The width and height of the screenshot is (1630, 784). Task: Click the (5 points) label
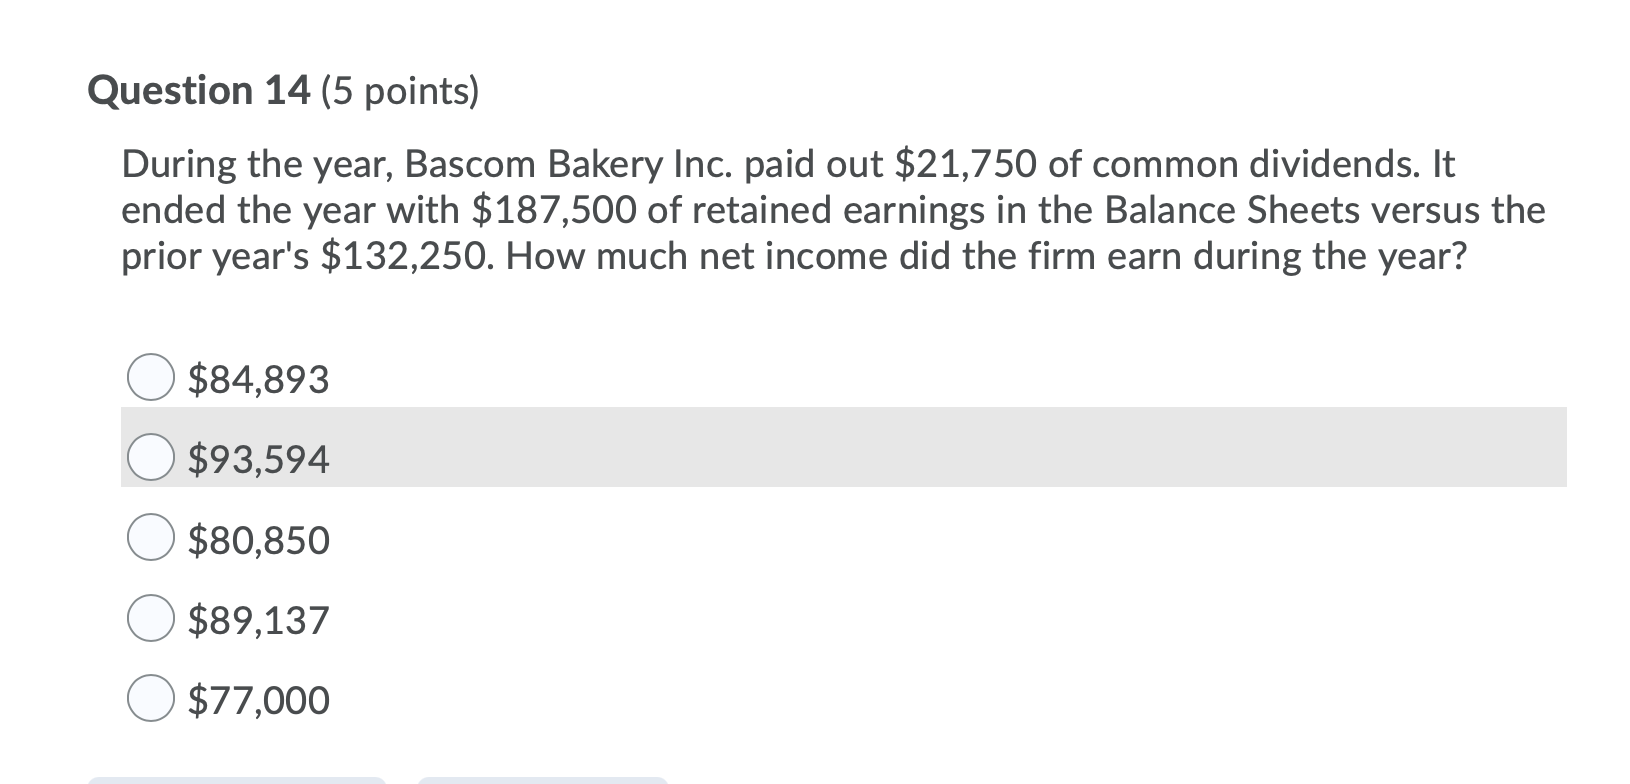[x=398, y=91]
